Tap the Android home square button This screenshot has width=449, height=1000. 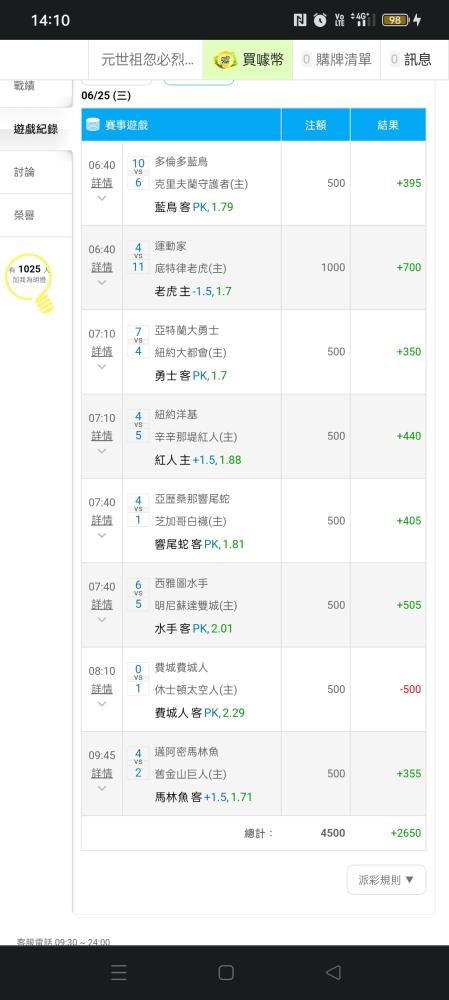pos(226,972)
